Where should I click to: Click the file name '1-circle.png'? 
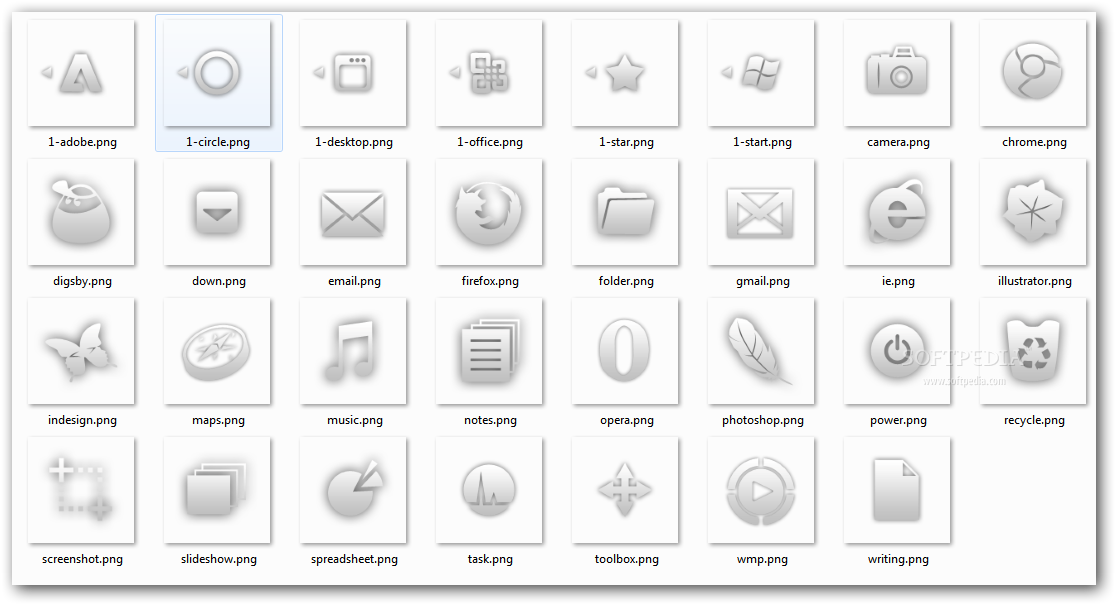point(218,142)
